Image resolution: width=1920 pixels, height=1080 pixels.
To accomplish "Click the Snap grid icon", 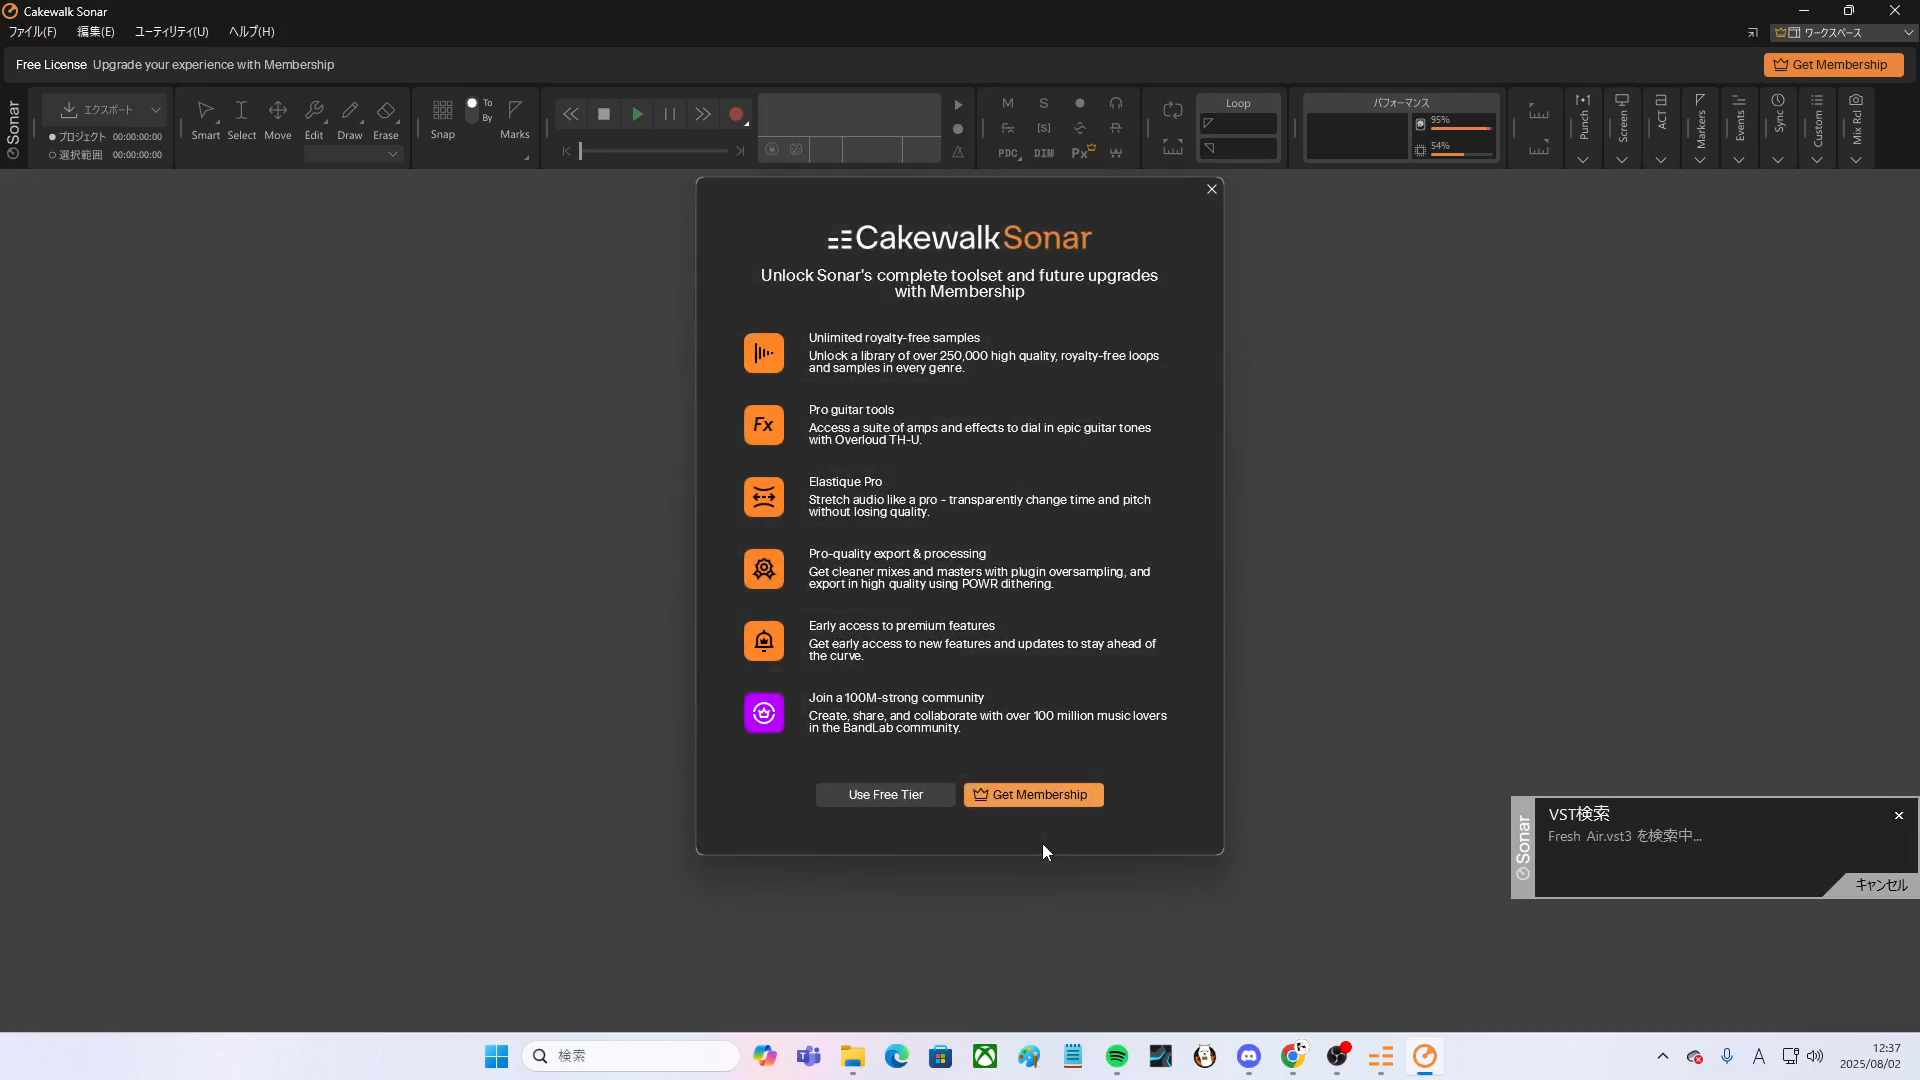I will tap(443, 109).
